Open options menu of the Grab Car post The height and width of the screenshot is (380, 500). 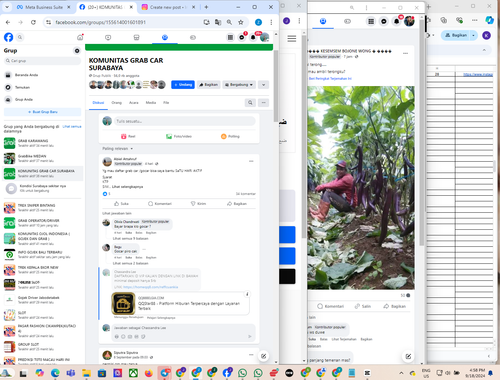[x=251, y=161]
